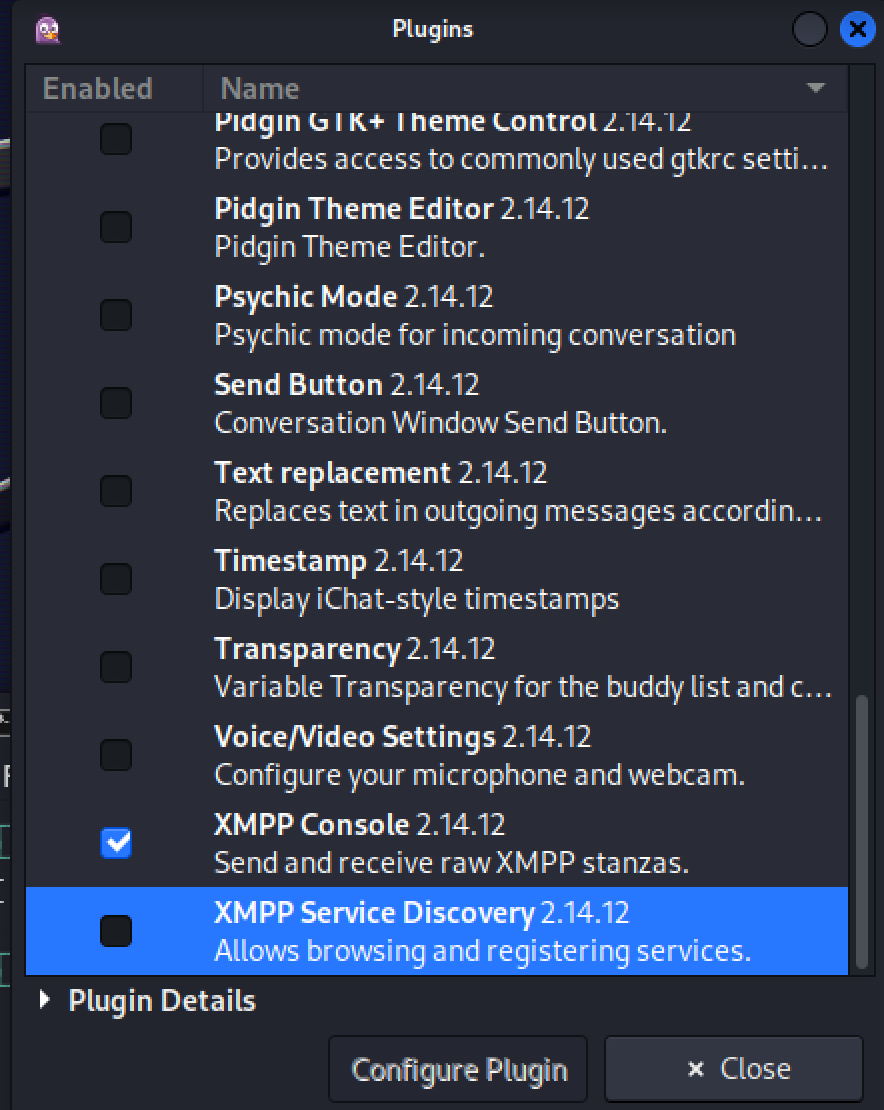This screenshot has width=884, height=1110.
Task: Enable the Text replacement plugin checkbox
Action: [x=116, y=491]
